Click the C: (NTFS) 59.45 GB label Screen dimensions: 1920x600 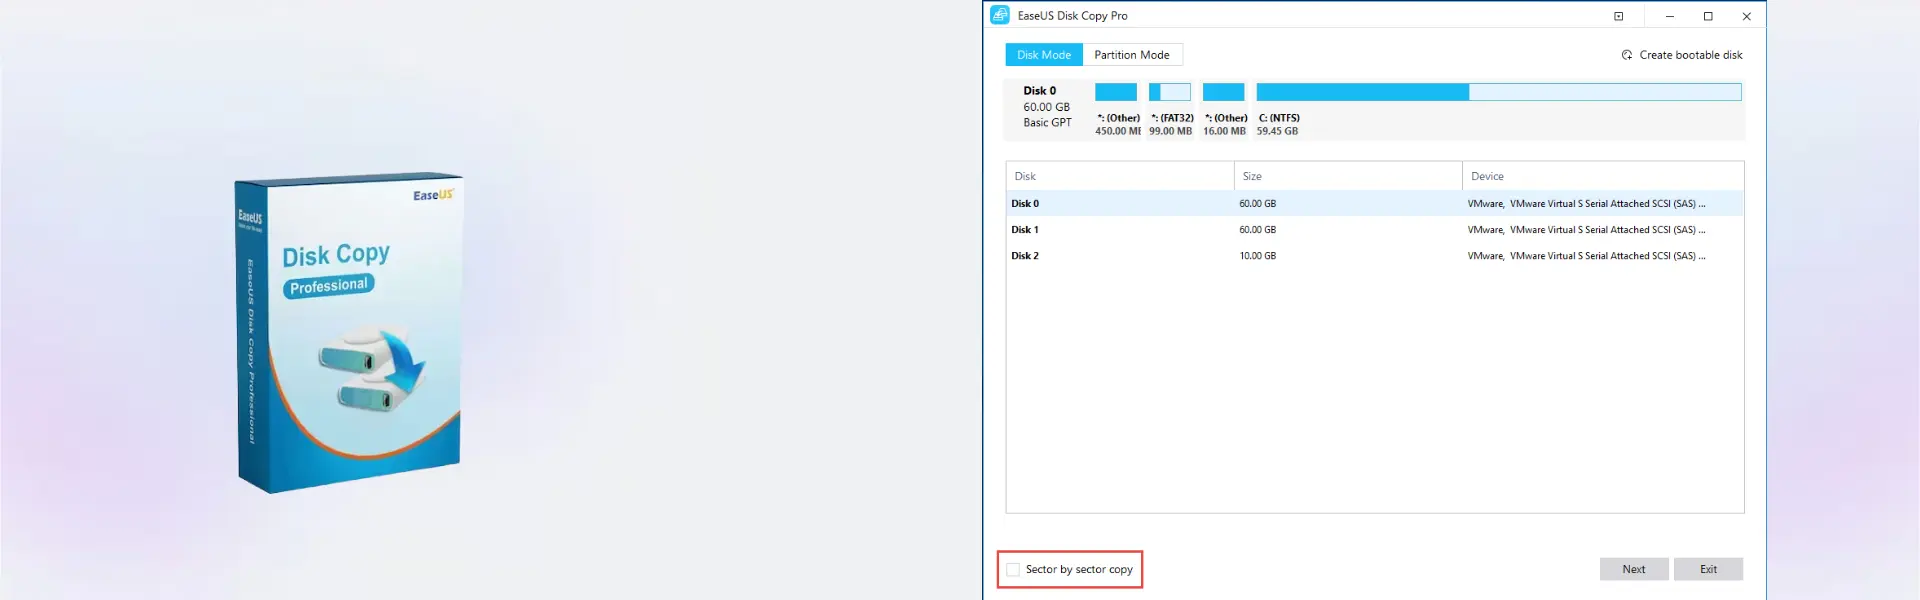coord(1278,124)
